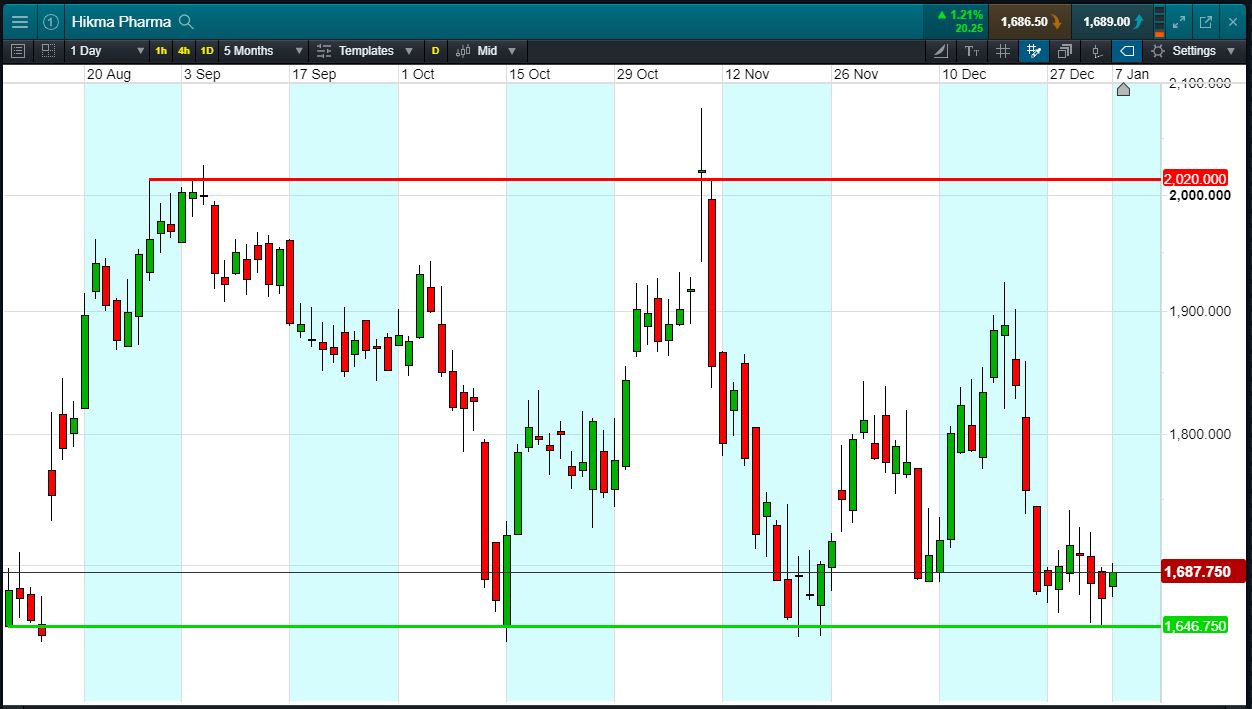Click the yellow D button
The width and height of the screenshot is (1252, 709).
pyautogui.click(x=435, y=51)
